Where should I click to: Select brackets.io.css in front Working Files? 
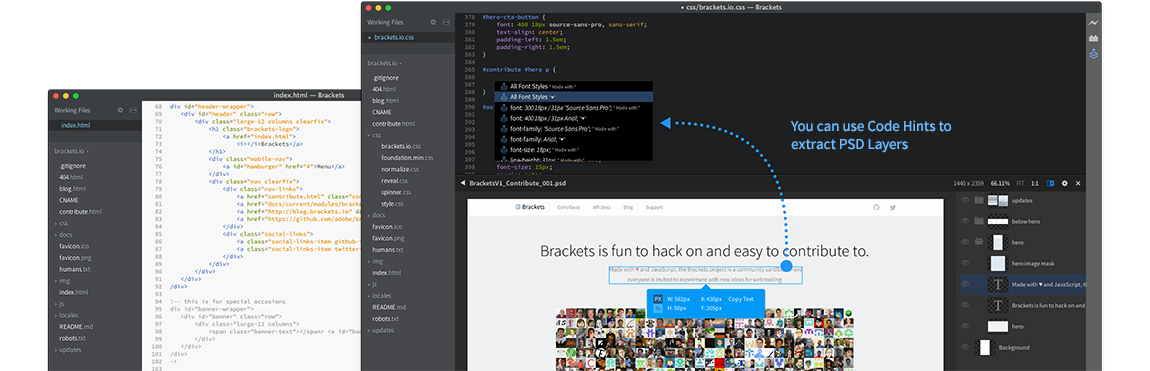click(x=408, y=37)
